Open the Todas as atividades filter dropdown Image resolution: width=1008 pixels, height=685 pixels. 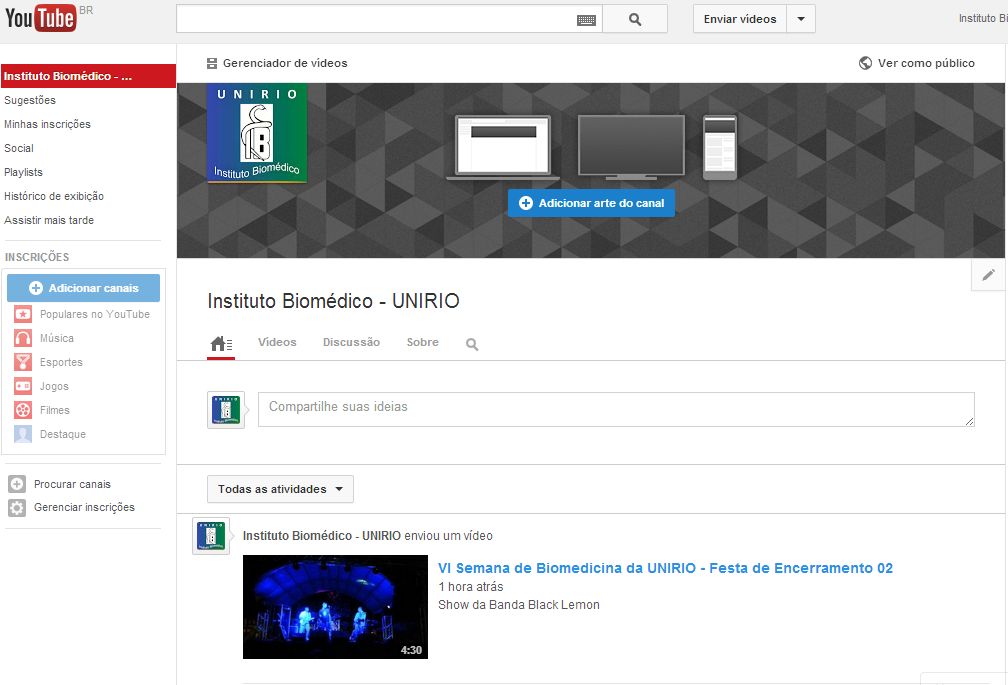[279, 489]
